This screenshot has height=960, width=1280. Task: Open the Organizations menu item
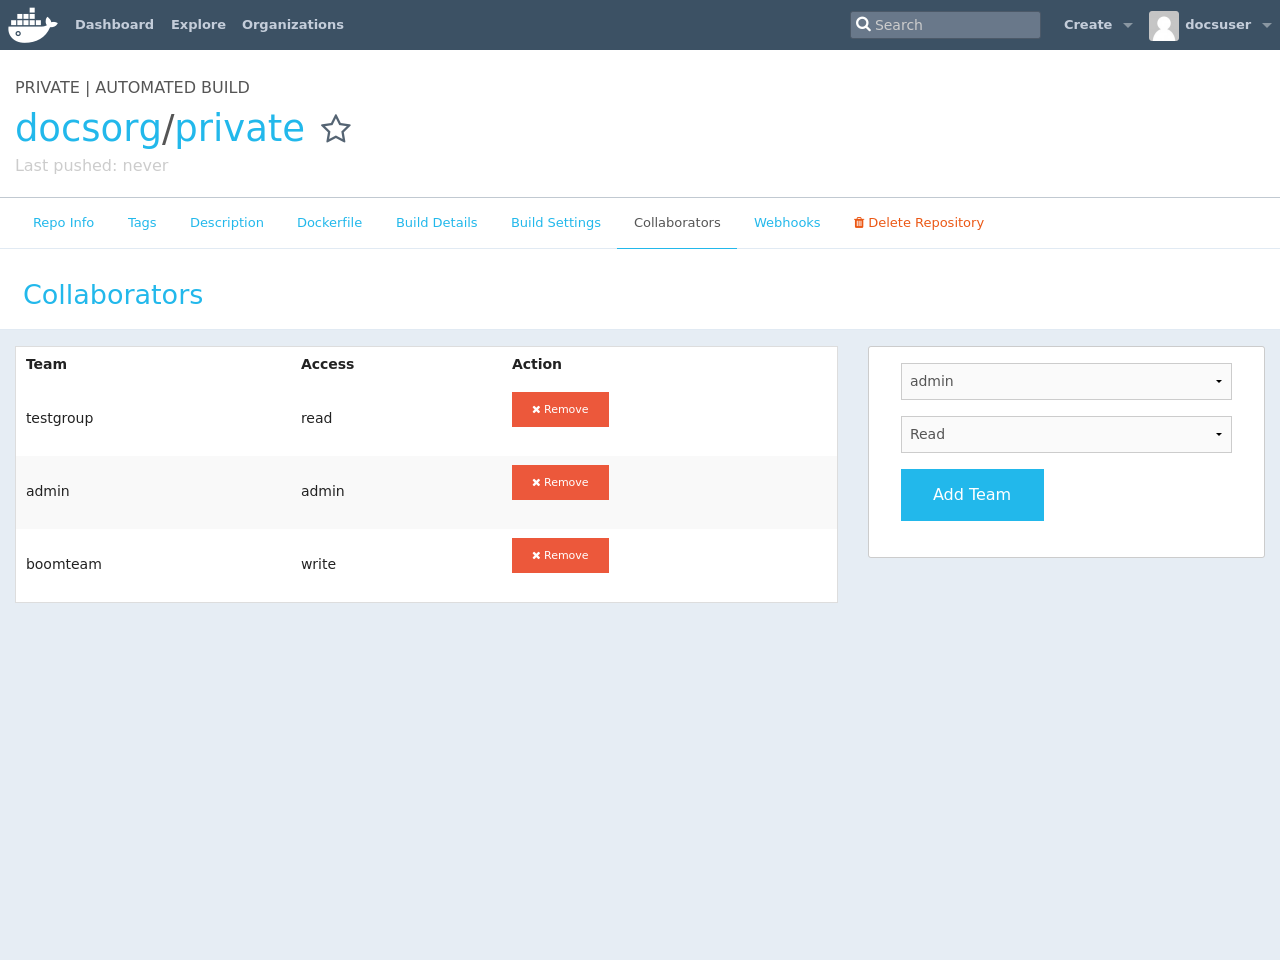292,24
